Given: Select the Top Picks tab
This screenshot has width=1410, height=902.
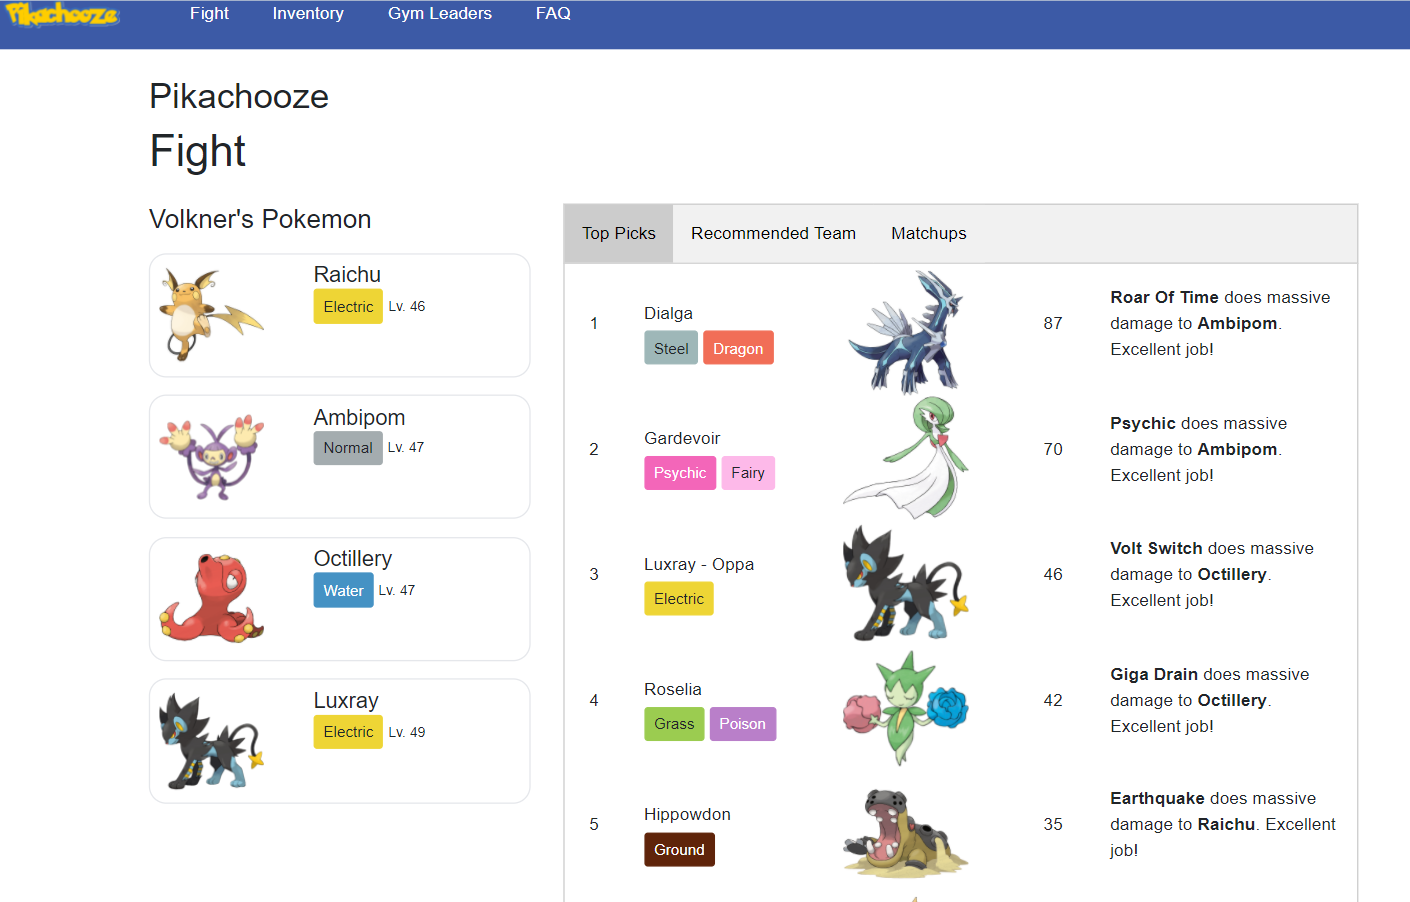Looking at the screenshot, I should [619, 233].
